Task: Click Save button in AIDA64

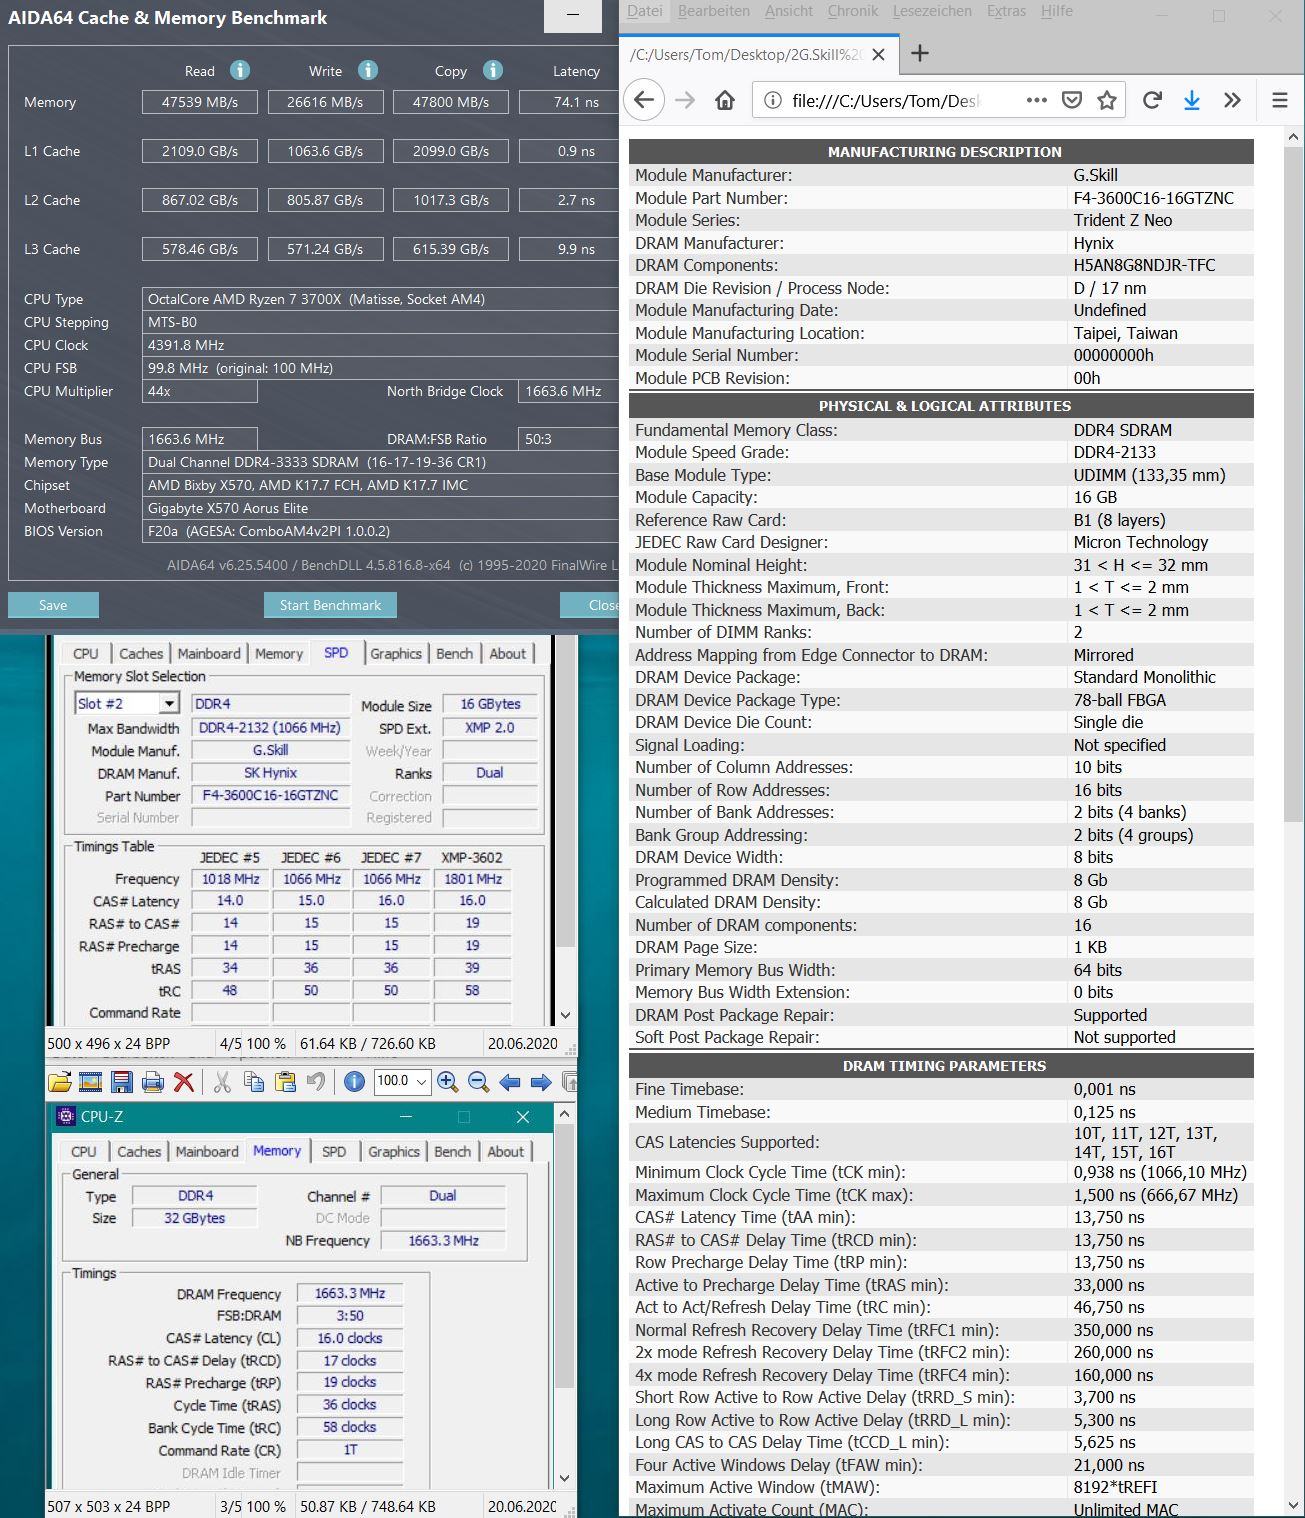Action: point(53,605)
